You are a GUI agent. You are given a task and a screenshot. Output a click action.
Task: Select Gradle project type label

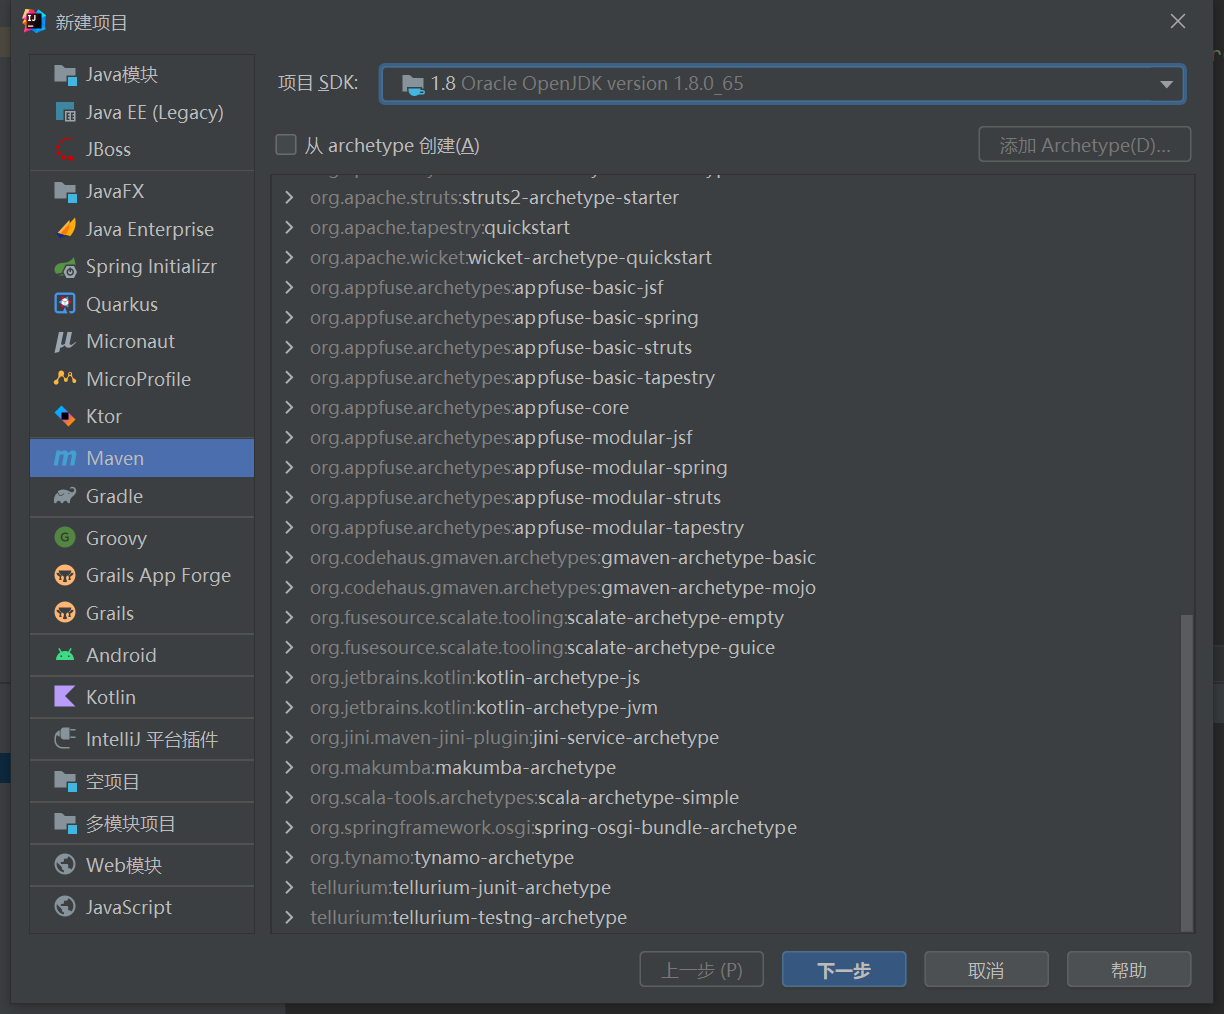[x=114, y=496]
